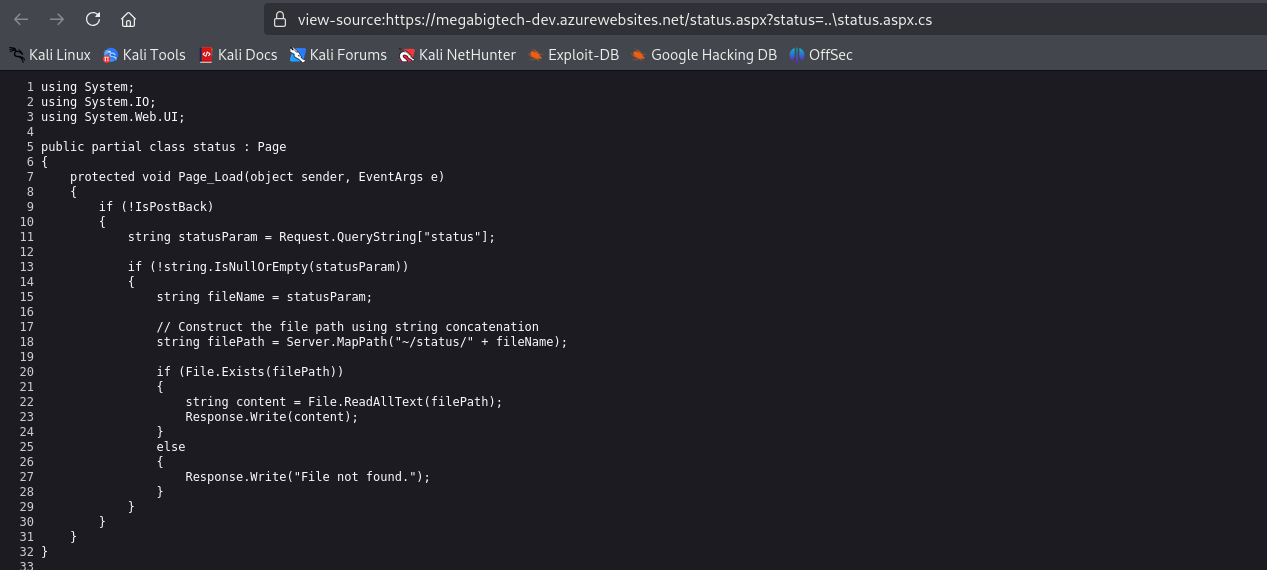Click the 'File not found.' string line
1267x570 pixels.
[x=307, y=477]
